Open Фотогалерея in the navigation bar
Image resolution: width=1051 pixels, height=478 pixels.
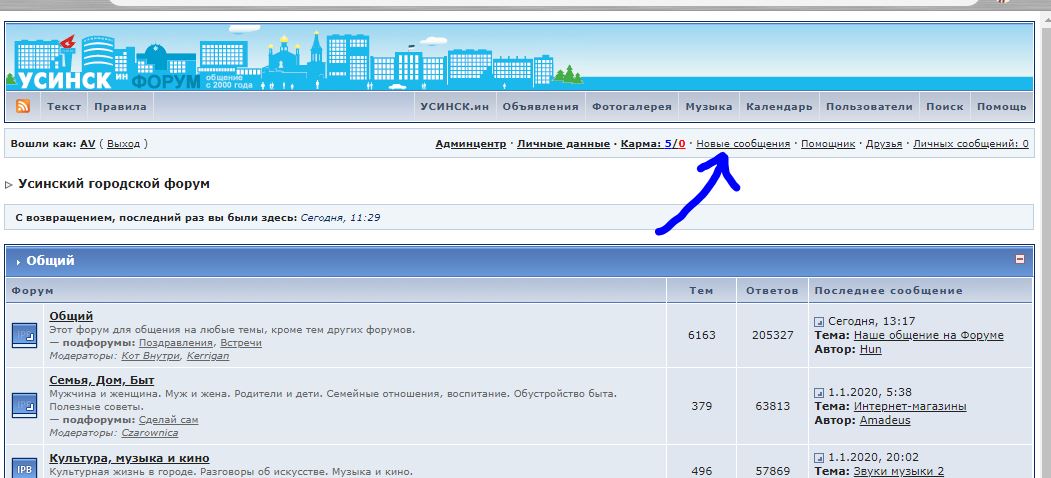coord(631,107)
